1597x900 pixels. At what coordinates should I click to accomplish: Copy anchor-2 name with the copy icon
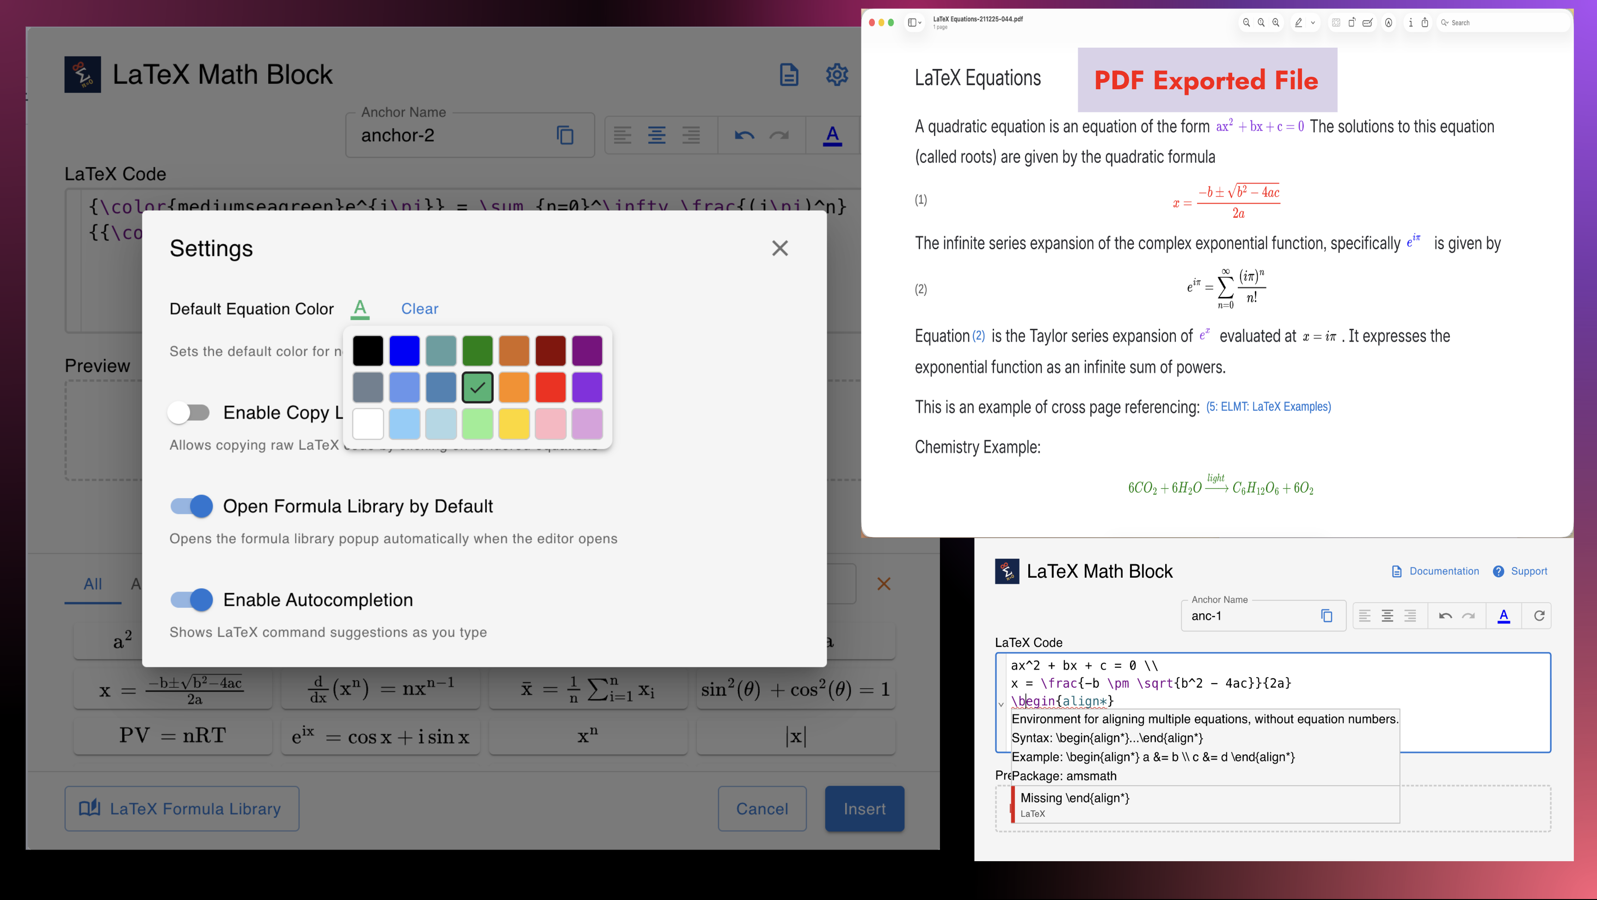[x=565, y=135]
